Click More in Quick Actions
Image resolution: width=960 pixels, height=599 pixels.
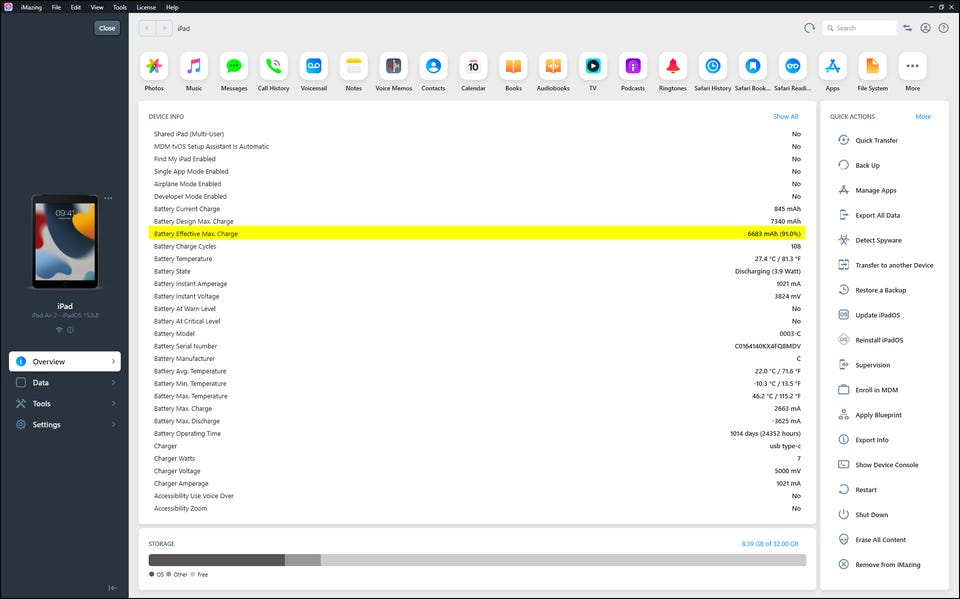point(923,116)
